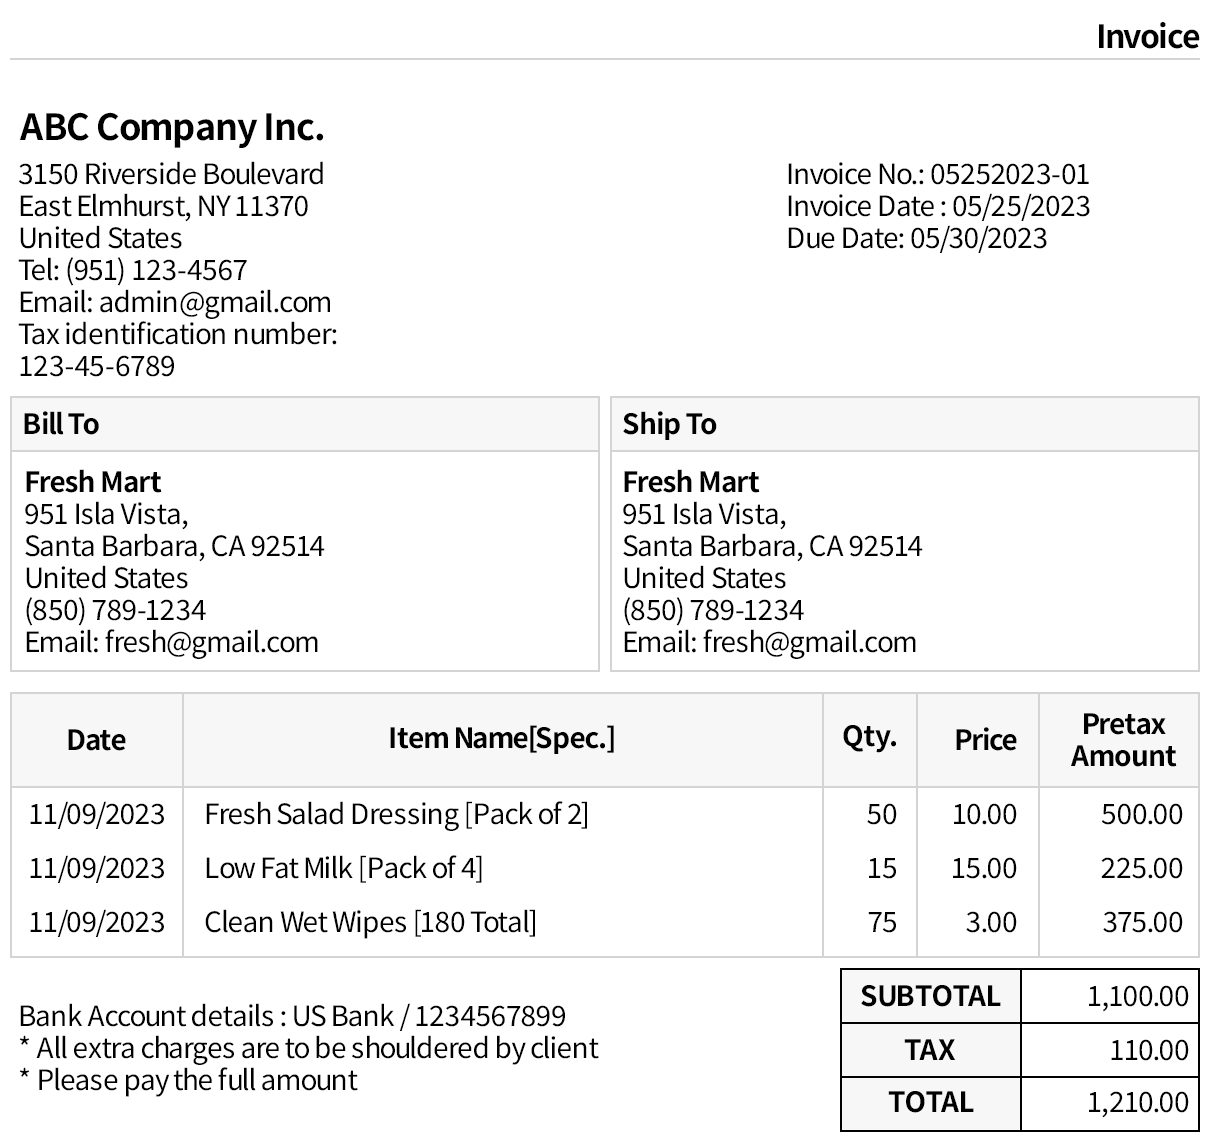Click the Item Name[Spec.] column header
Image resolution: width=1210 pixels, height=1142 pixels.
501,738
